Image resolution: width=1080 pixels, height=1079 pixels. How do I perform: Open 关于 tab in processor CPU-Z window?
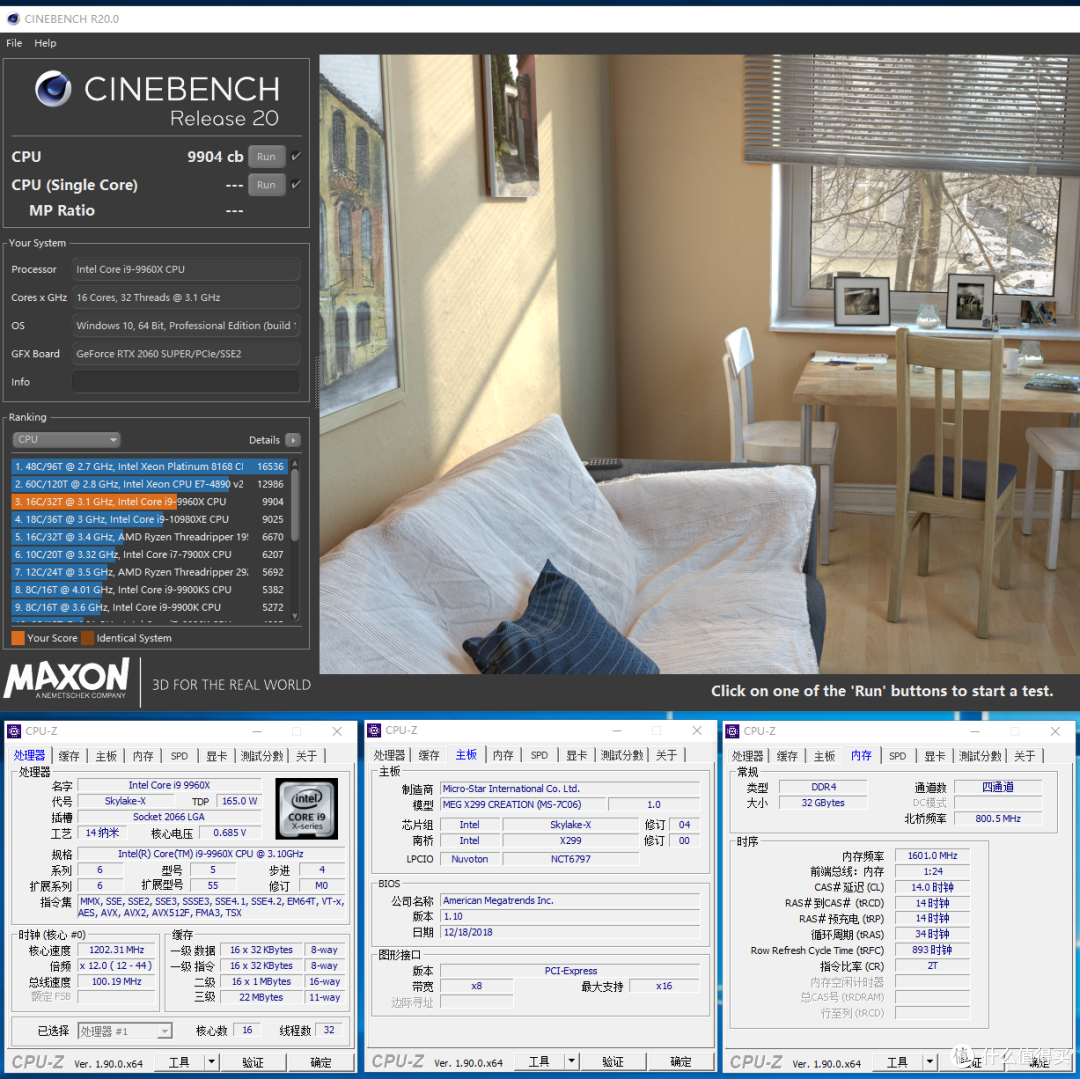[307, 756]
